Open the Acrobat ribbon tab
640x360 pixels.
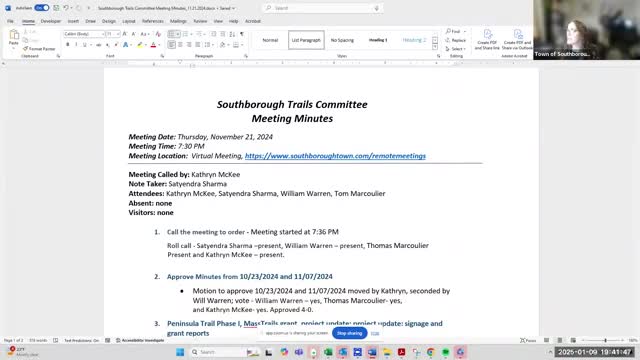click(x=253, y=21)
